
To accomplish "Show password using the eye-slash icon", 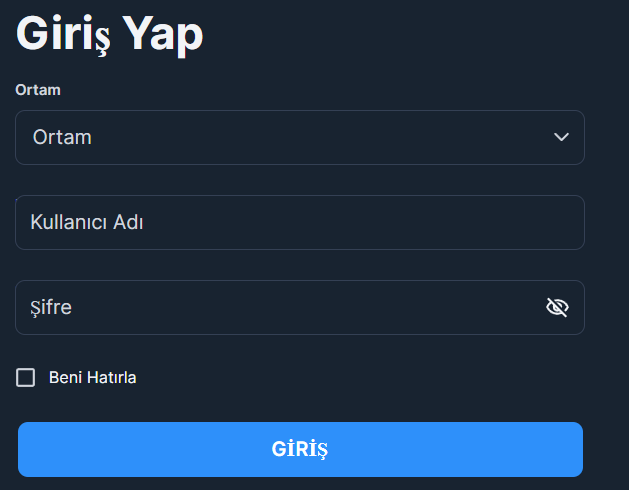I will pos(557,307).
